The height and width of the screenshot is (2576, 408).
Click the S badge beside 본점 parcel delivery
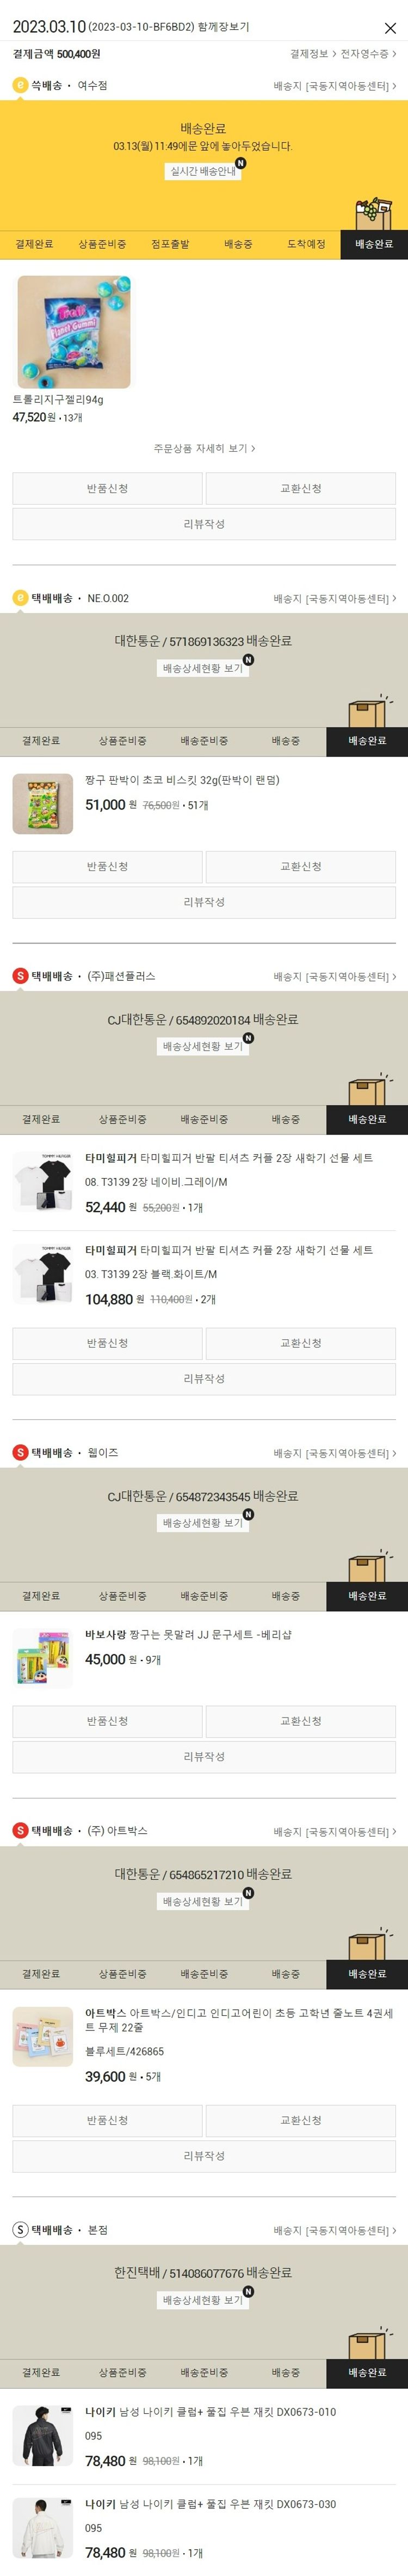(x=20, y=2230)
